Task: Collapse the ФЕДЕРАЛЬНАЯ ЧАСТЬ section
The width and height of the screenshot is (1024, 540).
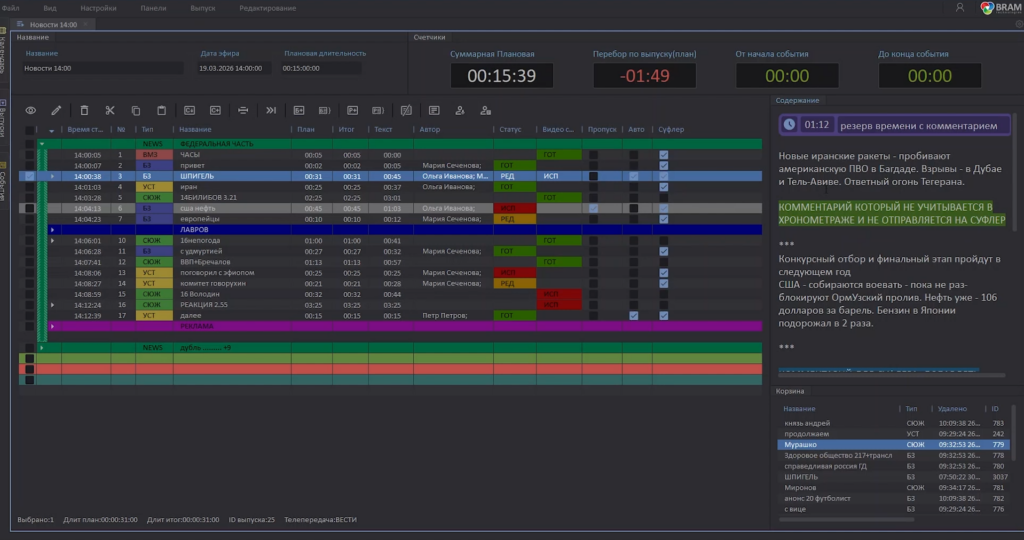Action: [42, 144]
